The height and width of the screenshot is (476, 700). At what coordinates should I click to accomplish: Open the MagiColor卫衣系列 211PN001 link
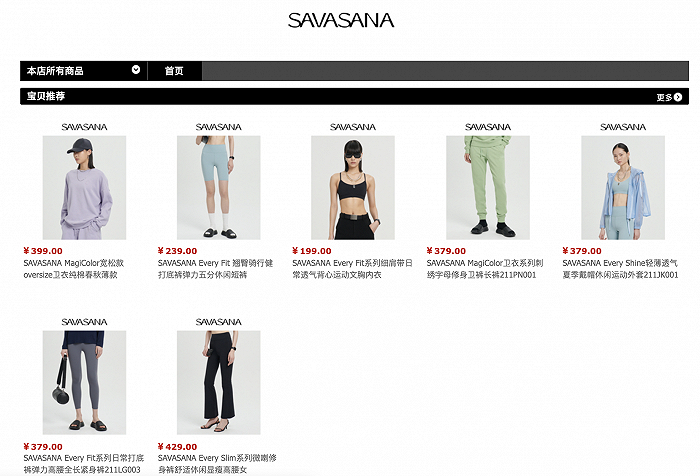485,269
